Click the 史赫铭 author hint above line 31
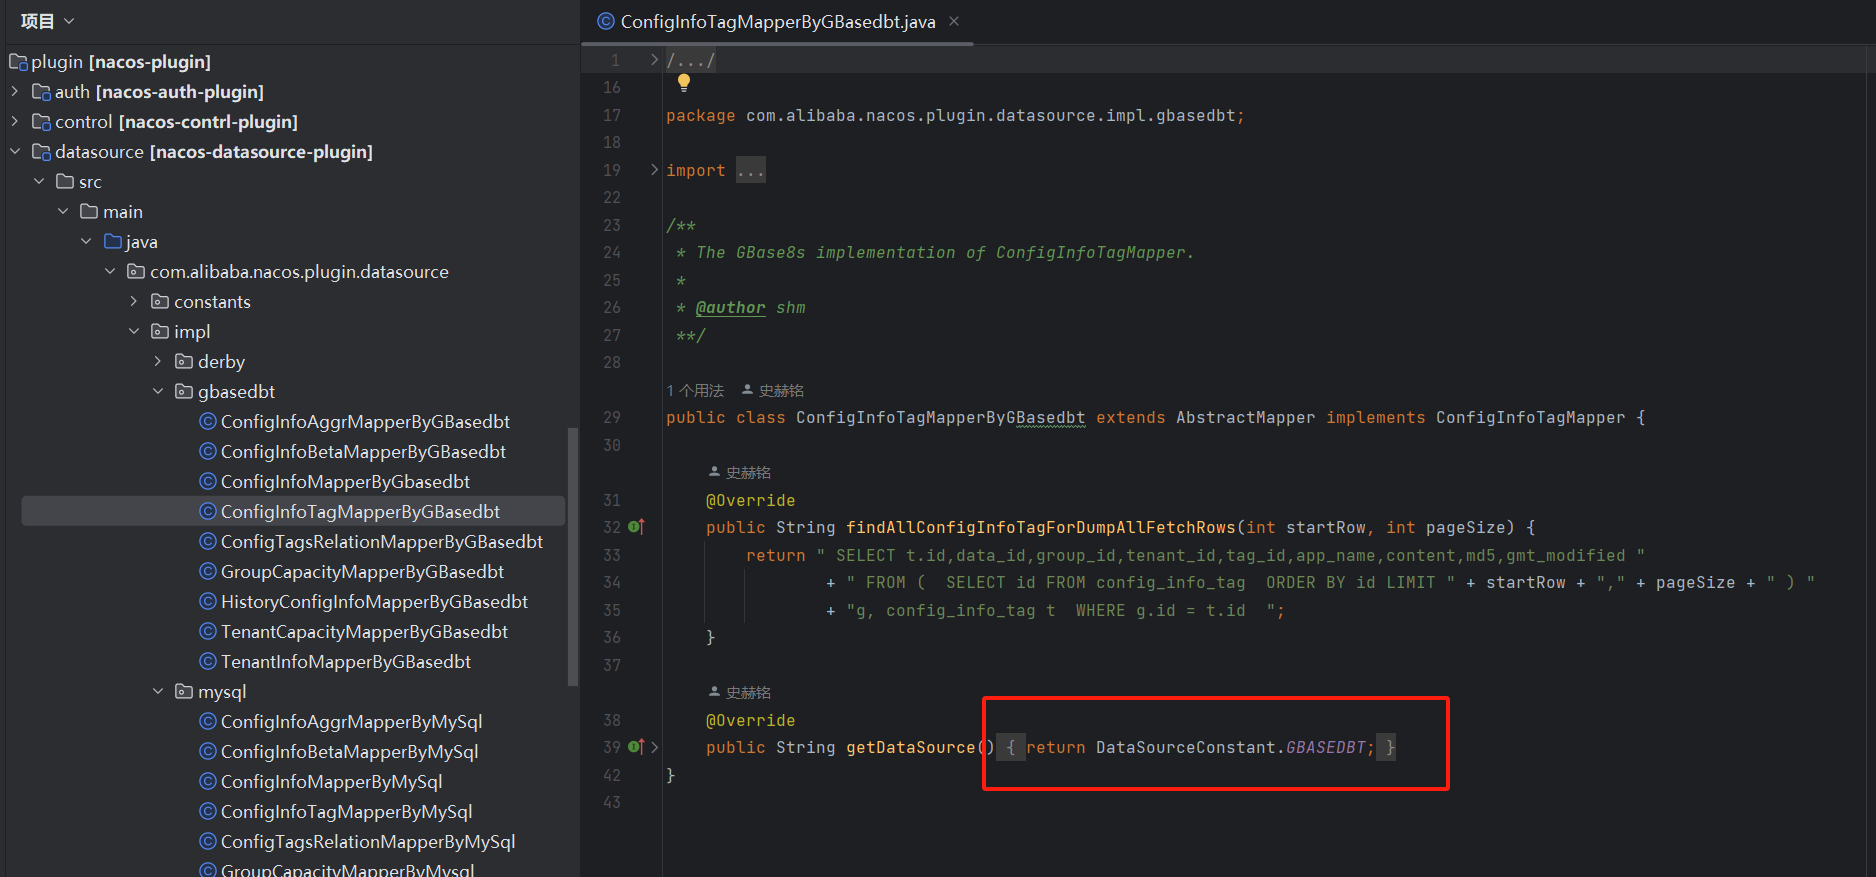 (x=740, y=473)
